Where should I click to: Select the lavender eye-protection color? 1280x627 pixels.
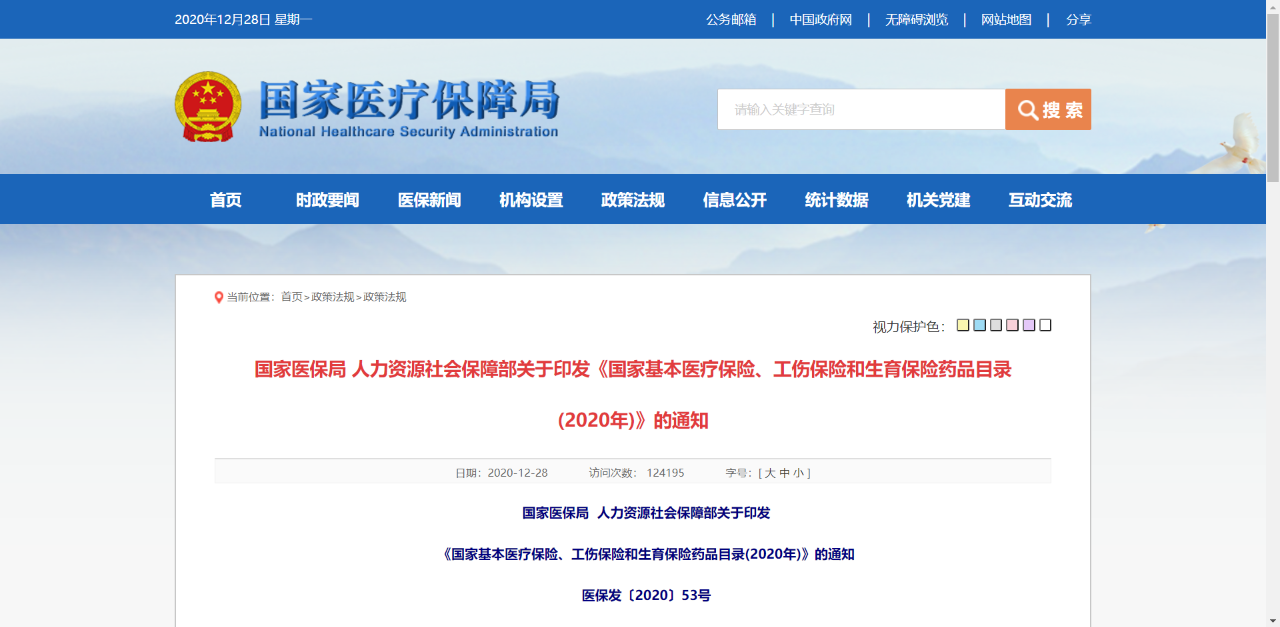click(1029, 325)
